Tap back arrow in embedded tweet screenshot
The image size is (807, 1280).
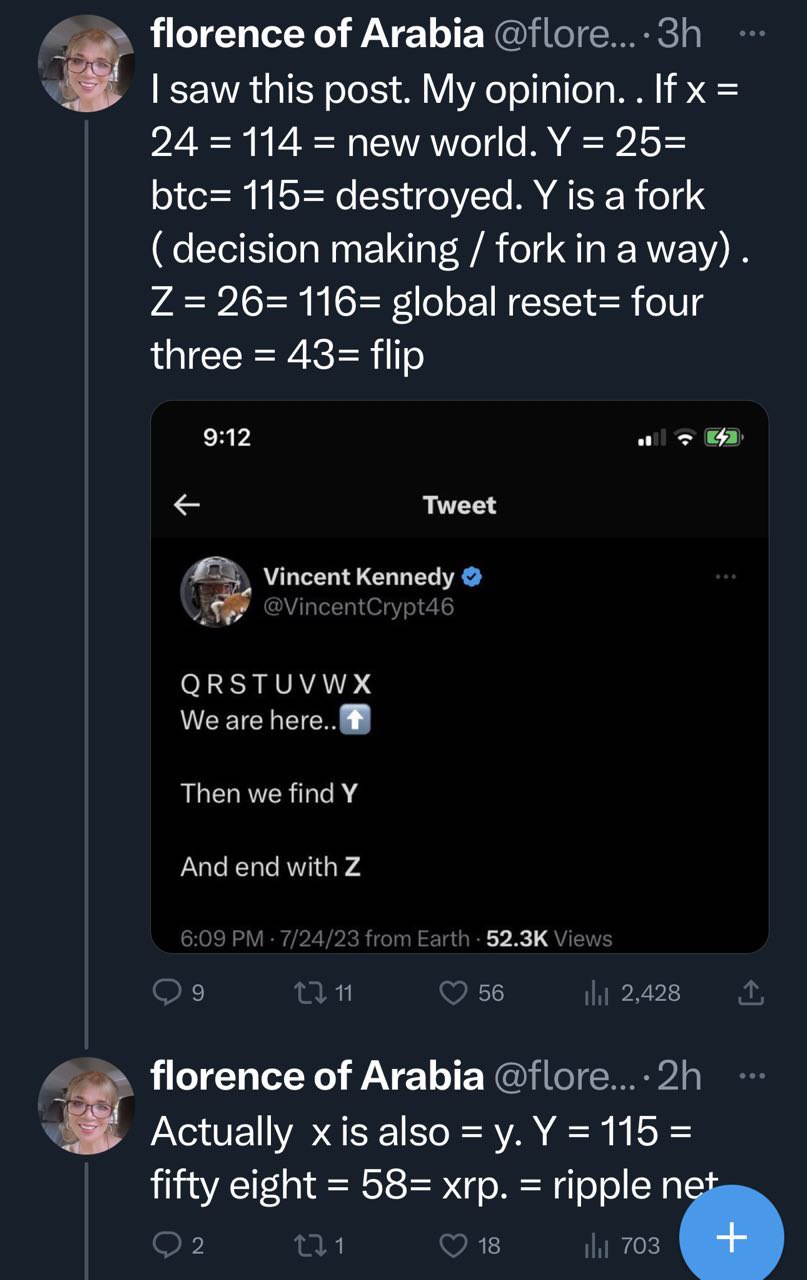(x=187, y=505)
